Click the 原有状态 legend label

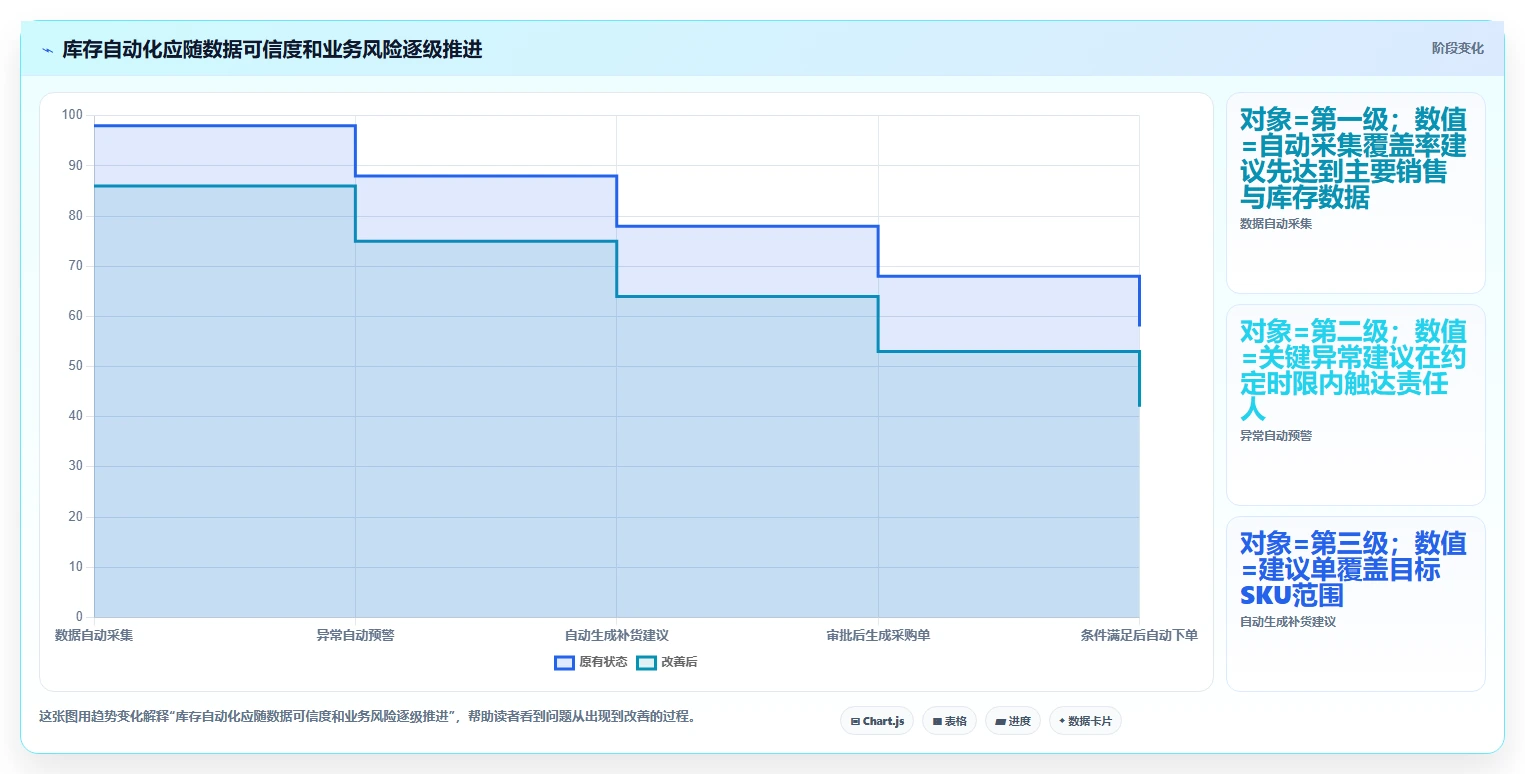603,662
